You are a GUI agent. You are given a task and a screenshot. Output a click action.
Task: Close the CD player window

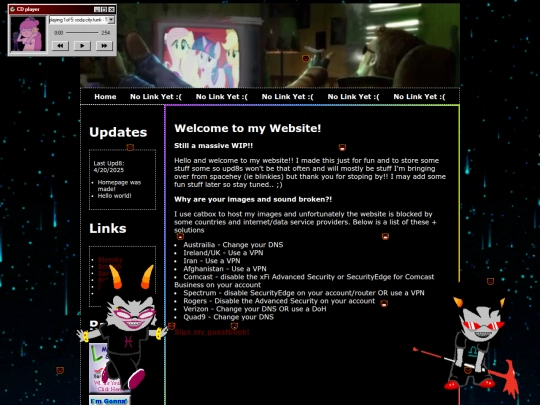(112, 9)
